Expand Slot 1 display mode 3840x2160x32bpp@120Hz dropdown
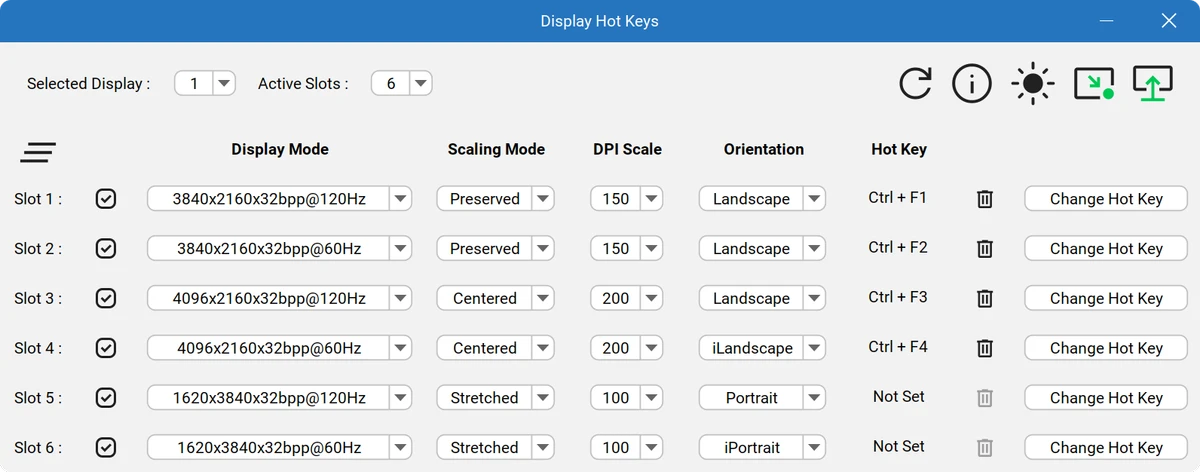 point(280,199)
